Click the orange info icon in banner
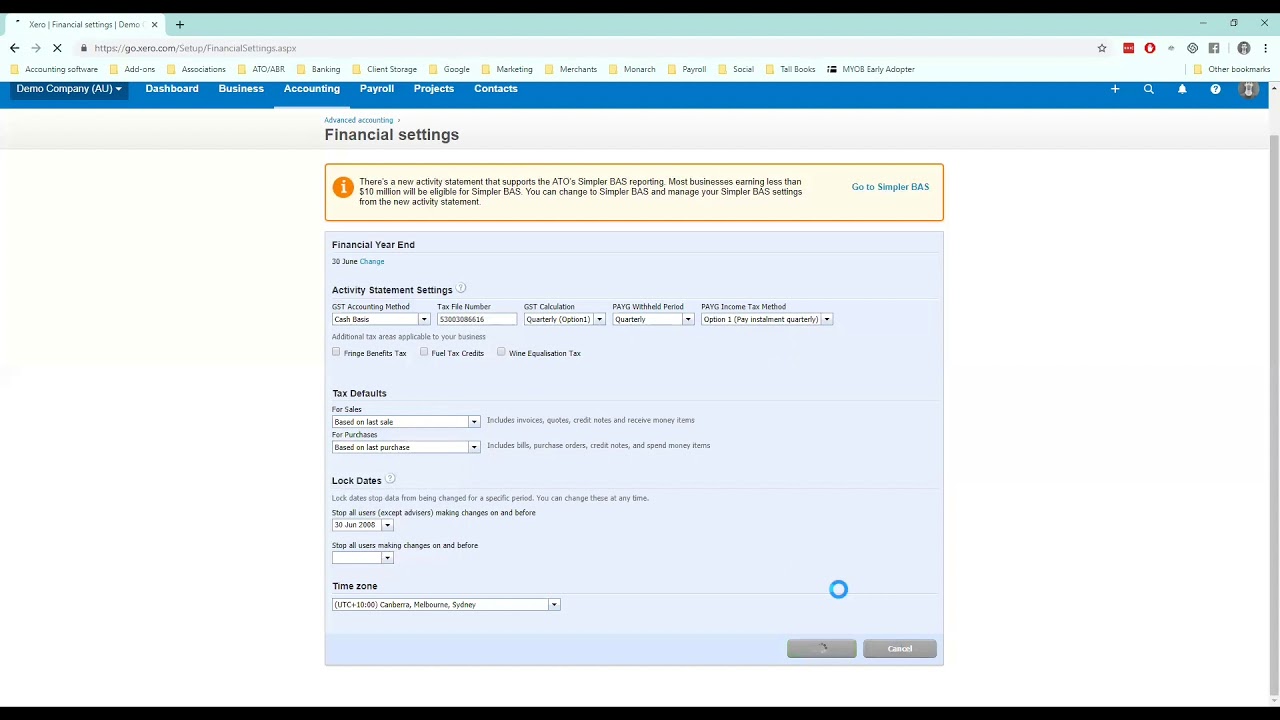 [x=343, y=187]
